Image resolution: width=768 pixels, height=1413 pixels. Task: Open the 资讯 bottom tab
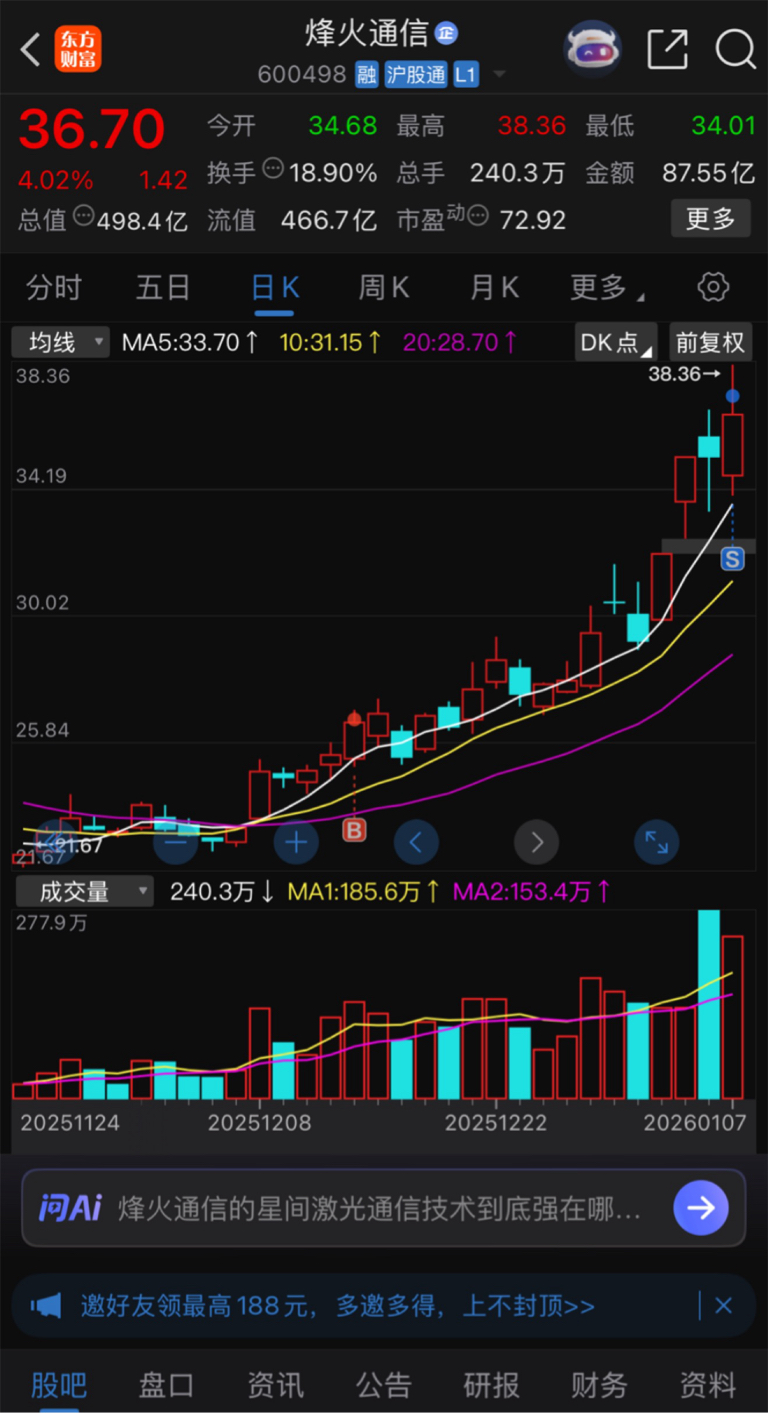[x=275, y=1385]
